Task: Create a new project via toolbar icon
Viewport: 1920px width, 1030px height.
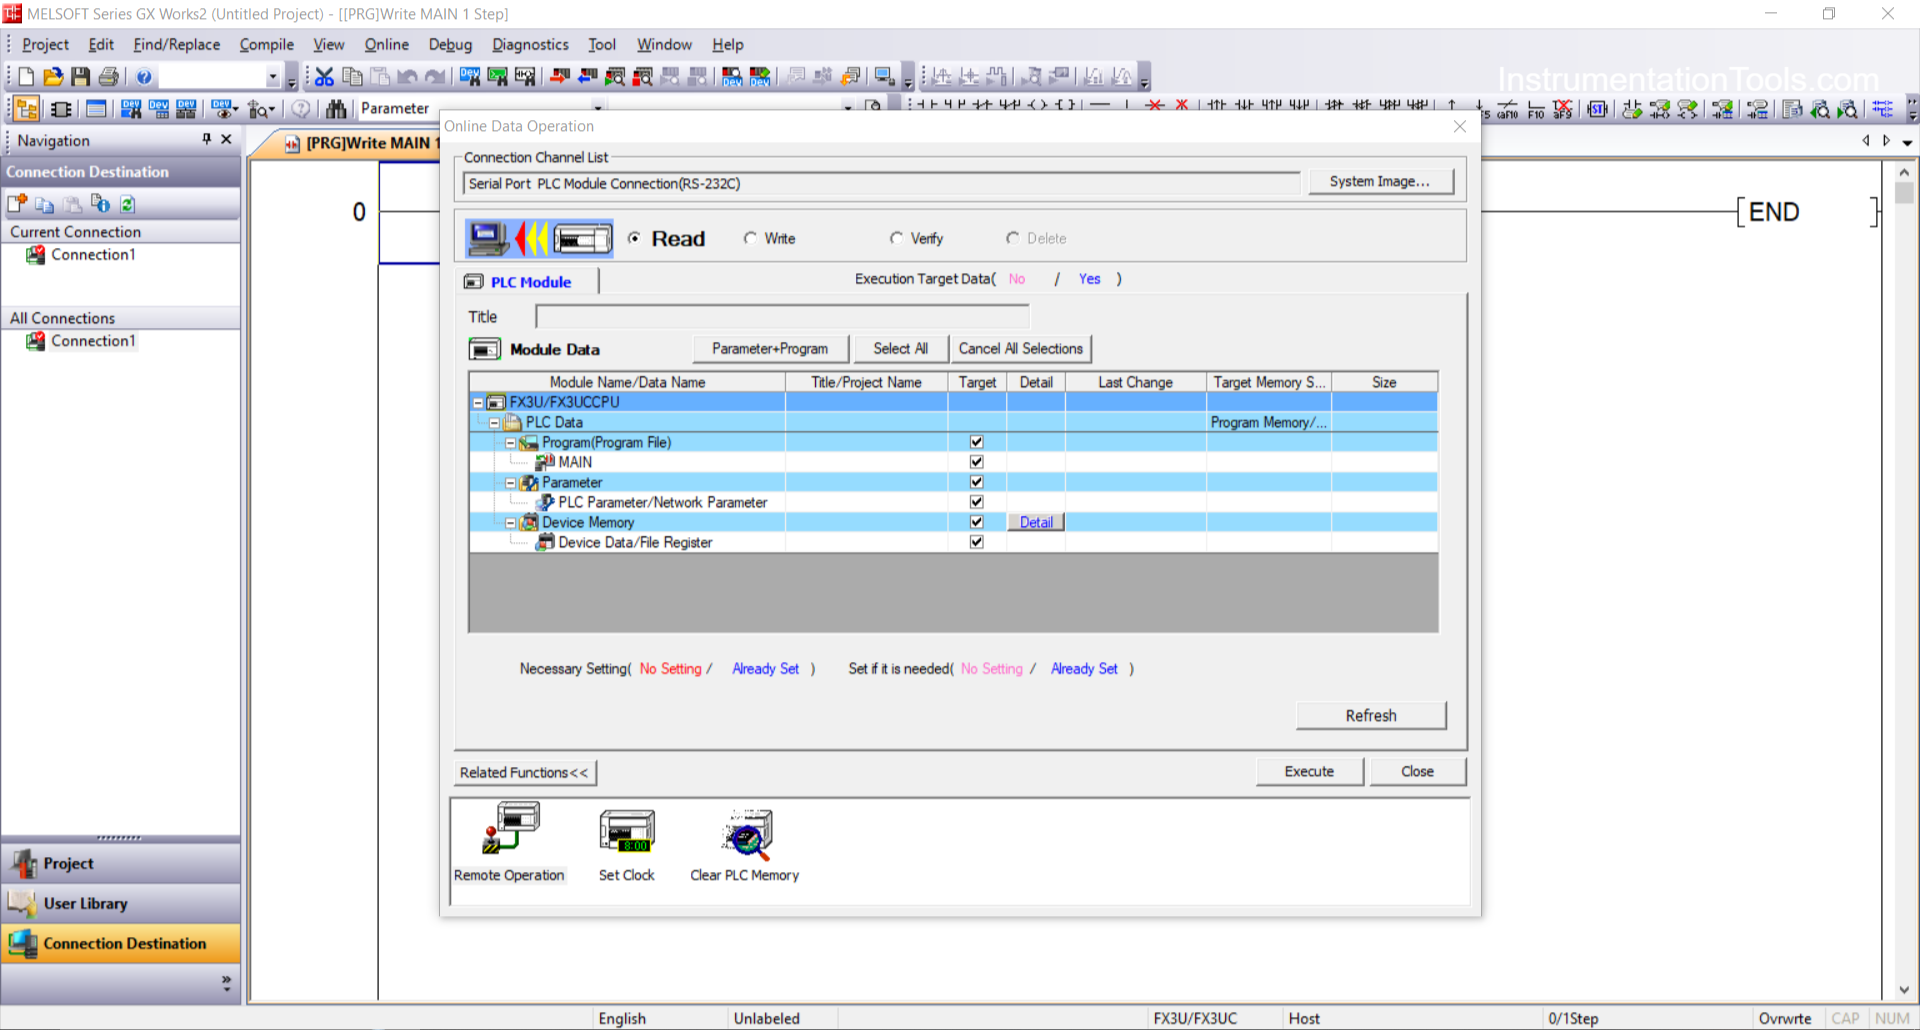Action: [26, 77]
